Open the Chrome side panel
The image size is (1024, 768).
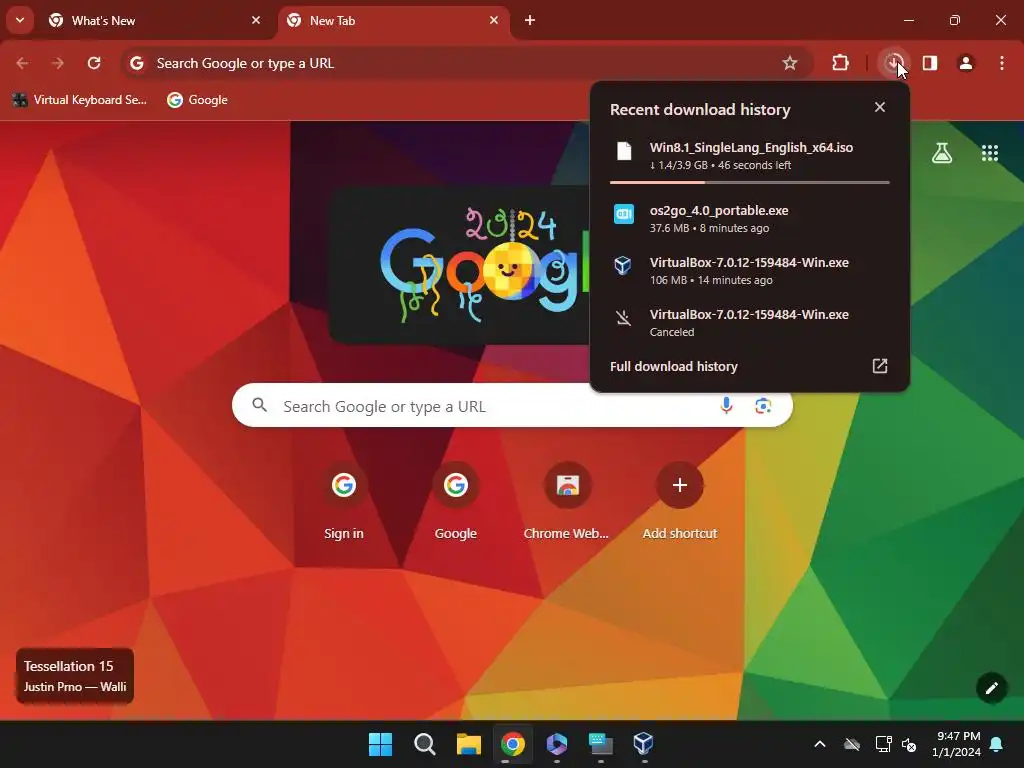pyautogui.click(x=930, y=63)
